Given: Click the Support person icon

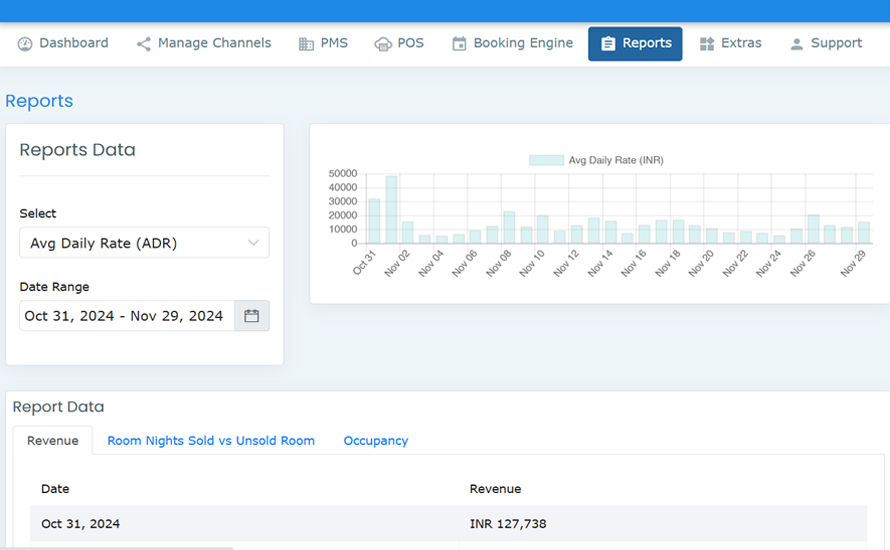Looking at the screenshot, I should point(796,44).
